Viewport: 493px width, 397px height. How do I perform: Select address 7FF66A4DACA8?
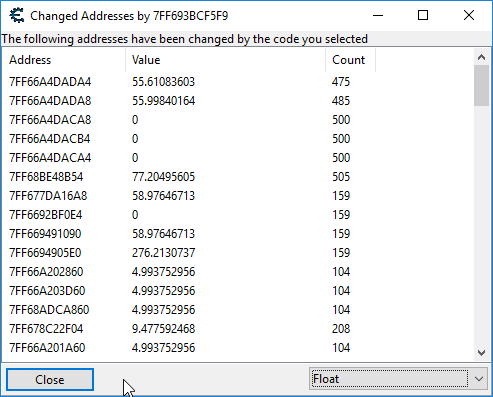click(50, 120)
